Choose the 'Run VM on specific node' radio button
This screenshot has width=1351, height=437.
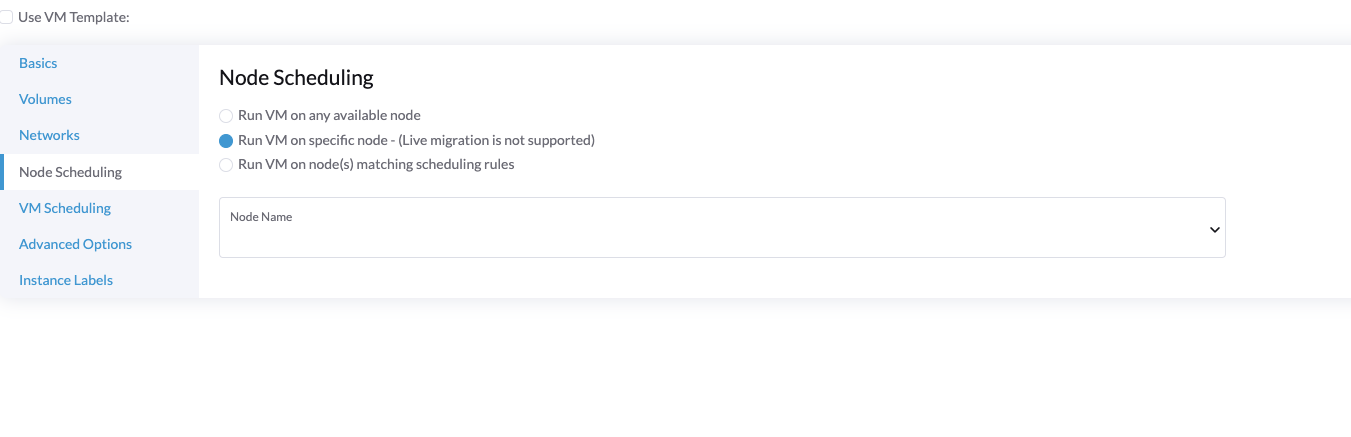click(x=226, y=141)
